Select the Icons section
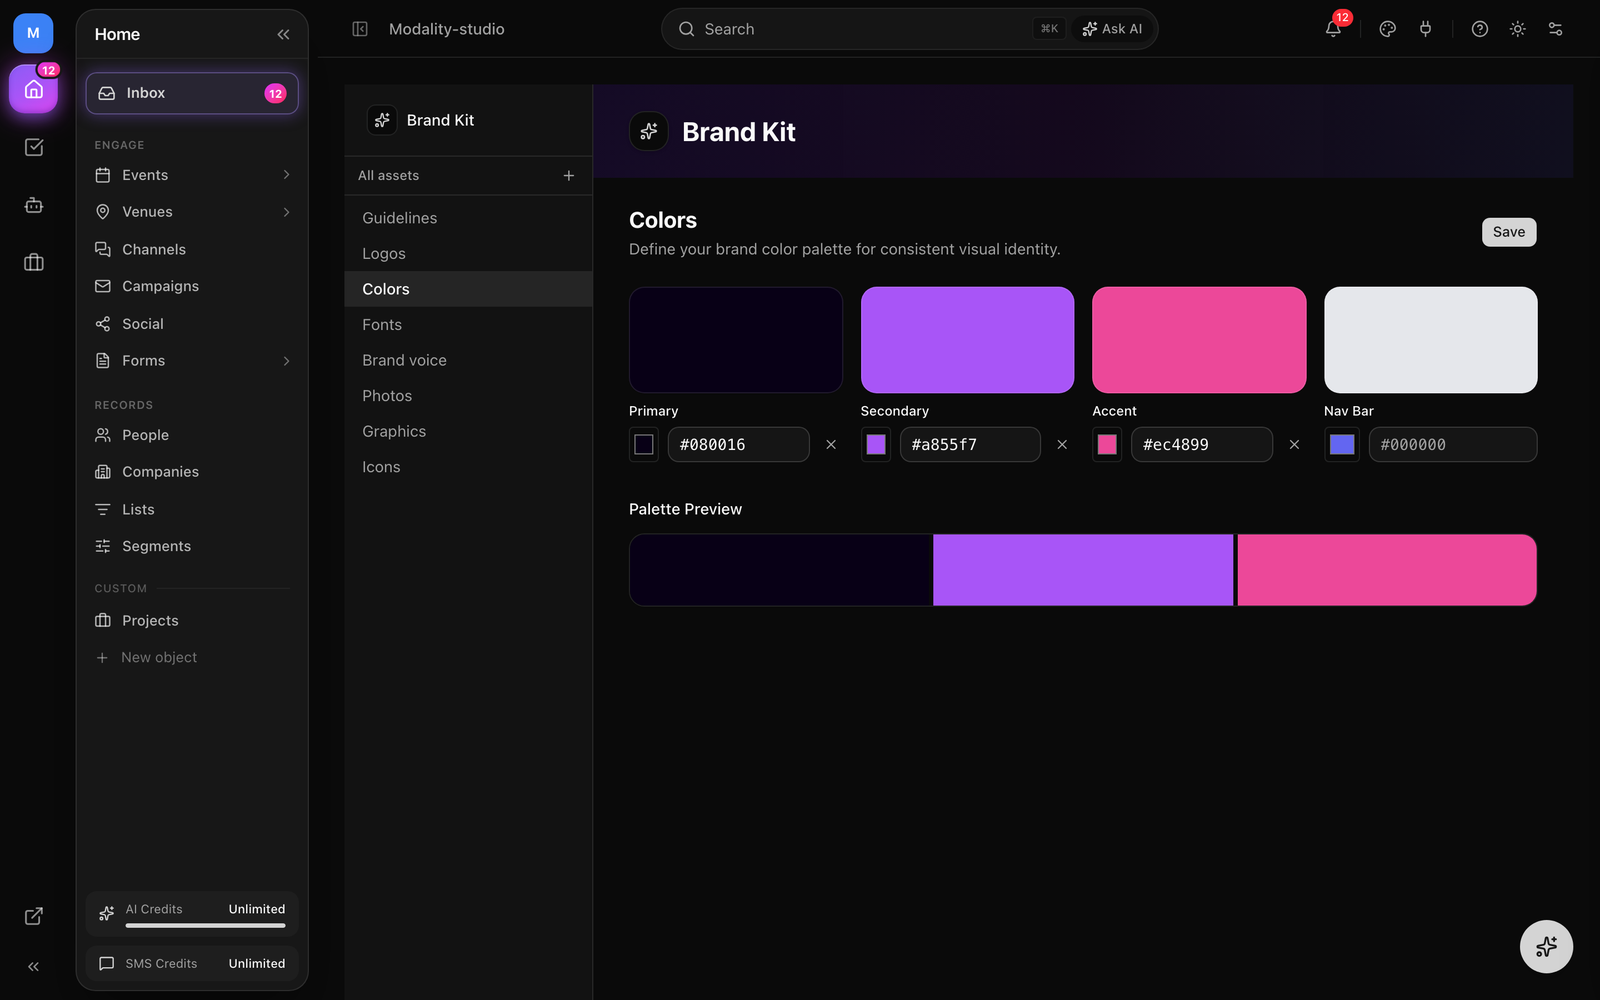 click(x=468, y=467)
